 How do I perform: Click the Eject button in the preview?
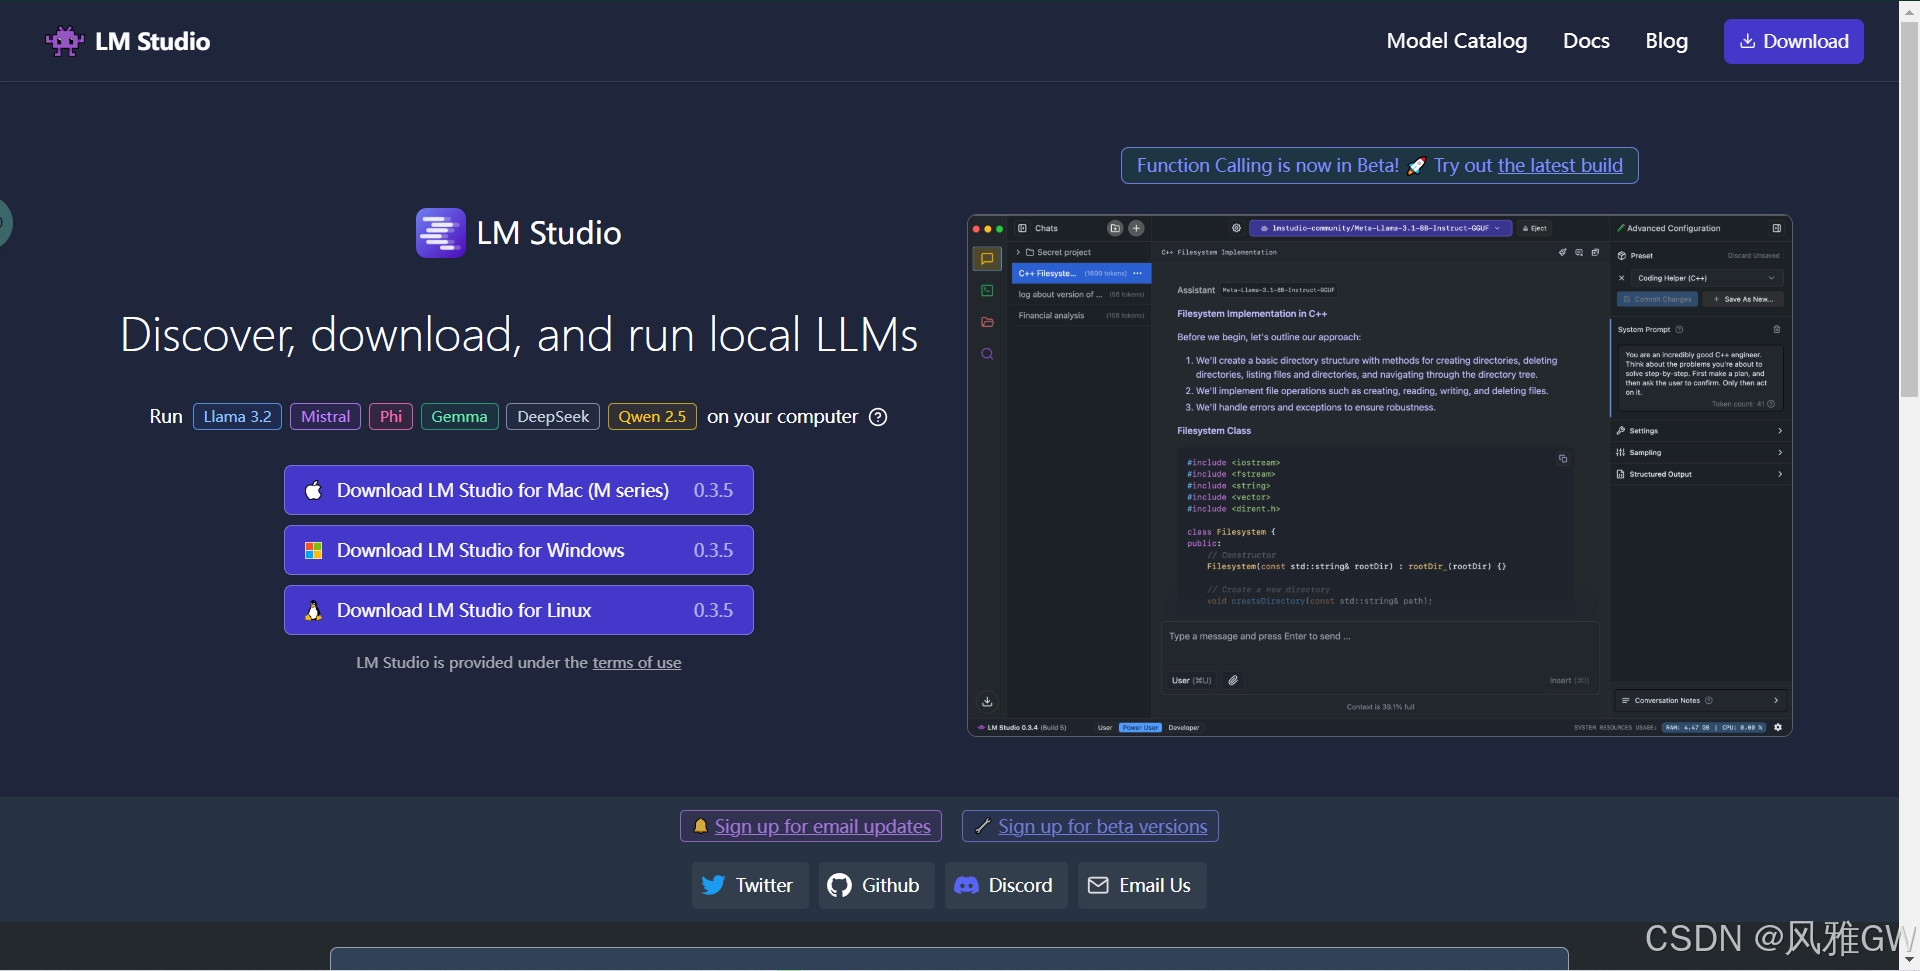pyautogui.click(x=1534, y=228)
